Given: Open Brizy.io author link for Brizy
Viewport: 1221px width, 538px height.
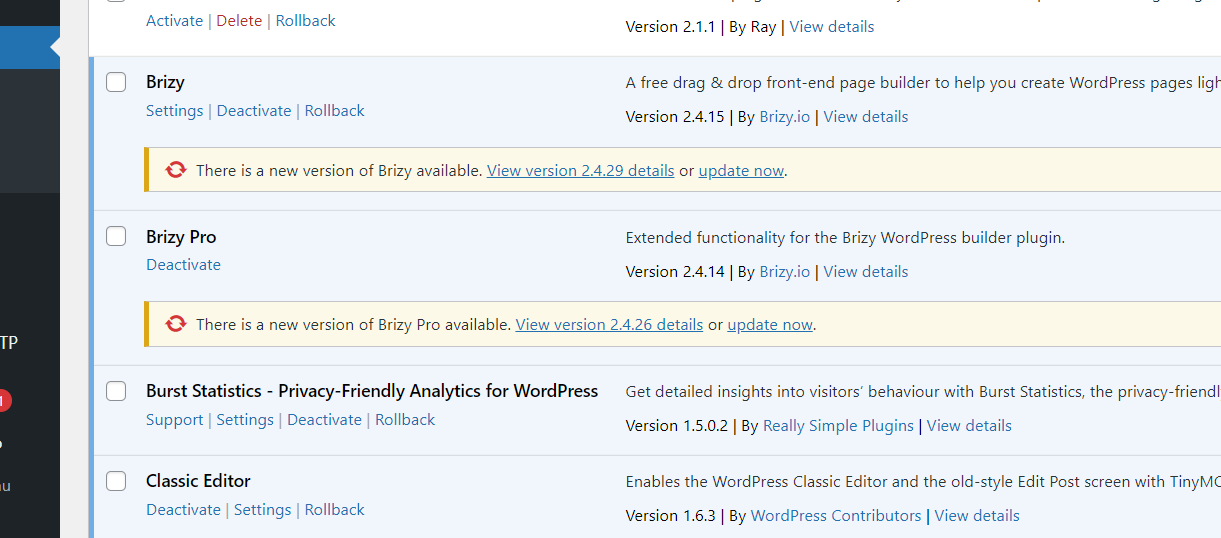Looking at the screenshot, I should (x=785, y=117).
